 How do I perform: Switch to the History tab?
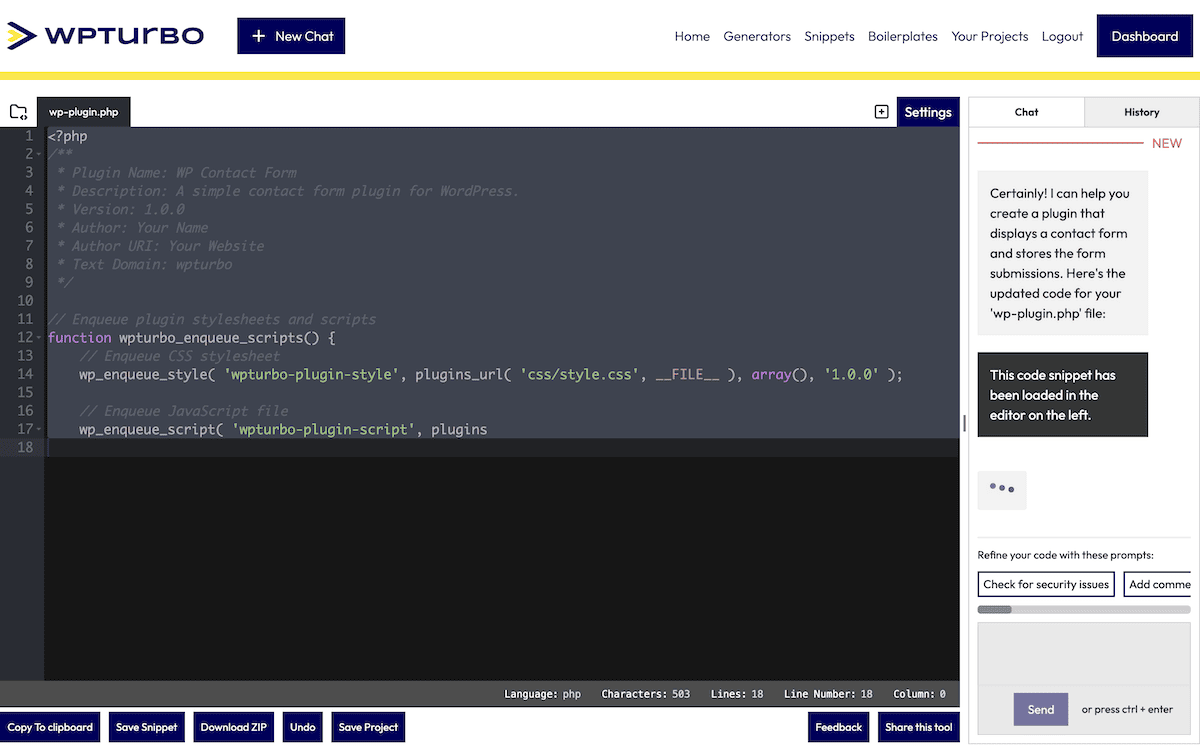point(1141,112)
